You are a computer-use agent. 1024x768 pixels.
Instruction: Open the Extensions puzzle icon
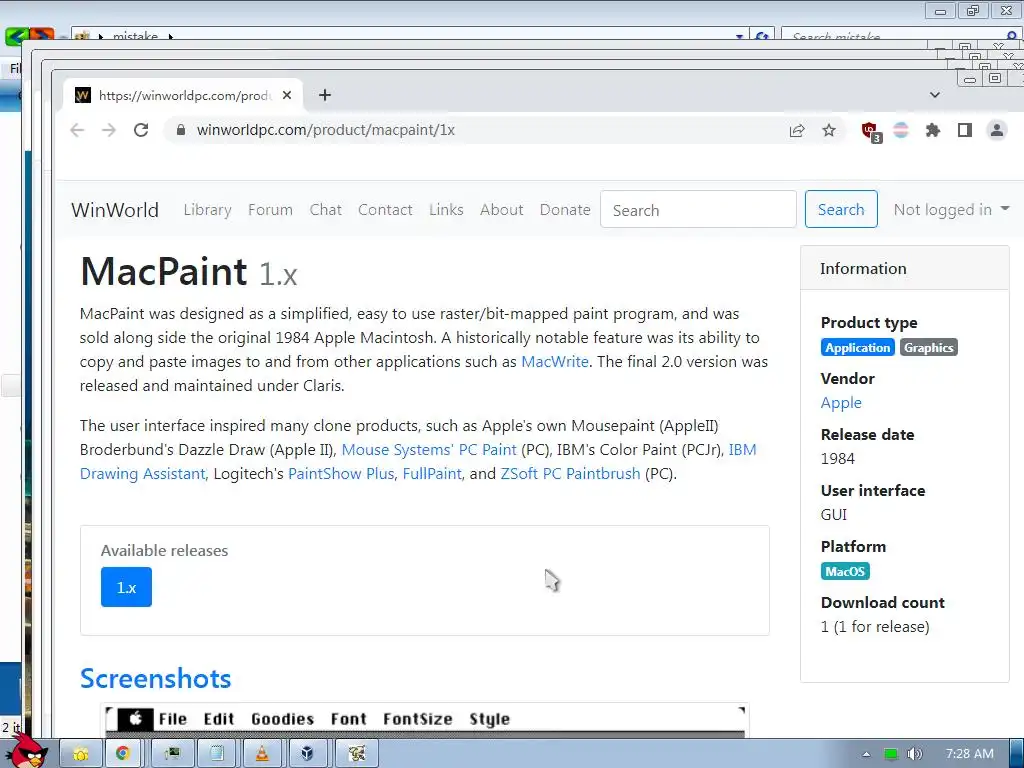(x=933, y=131)
